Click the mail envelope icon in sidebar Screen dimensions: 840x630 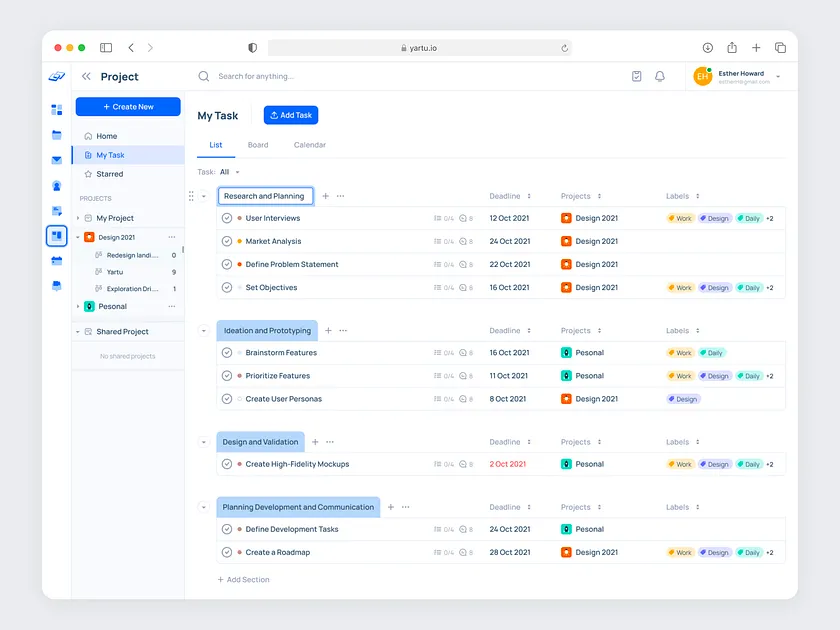pos(57,160)
